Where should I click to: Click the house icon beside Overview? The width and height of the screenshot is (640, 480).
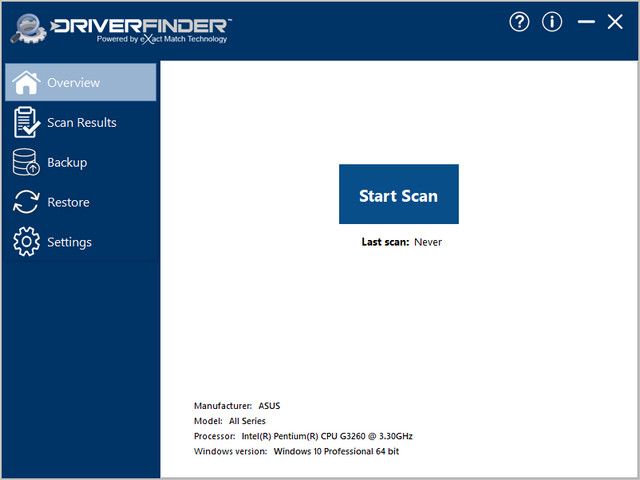26,82
